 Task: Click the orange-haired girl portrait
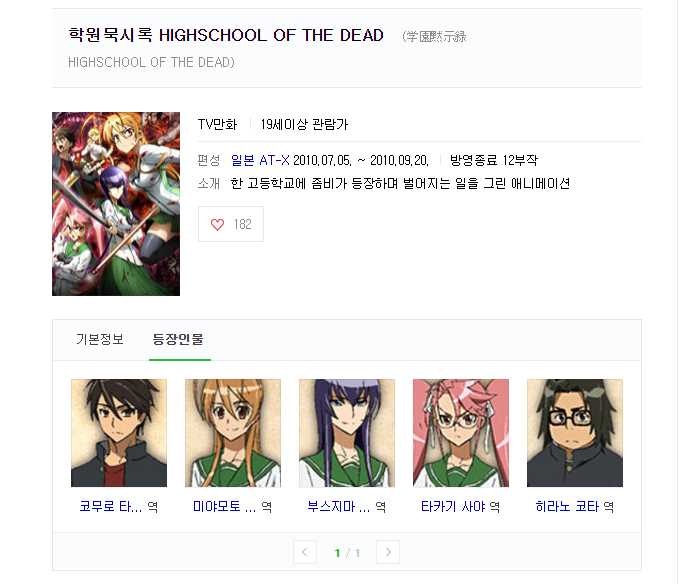click(233, 433)
